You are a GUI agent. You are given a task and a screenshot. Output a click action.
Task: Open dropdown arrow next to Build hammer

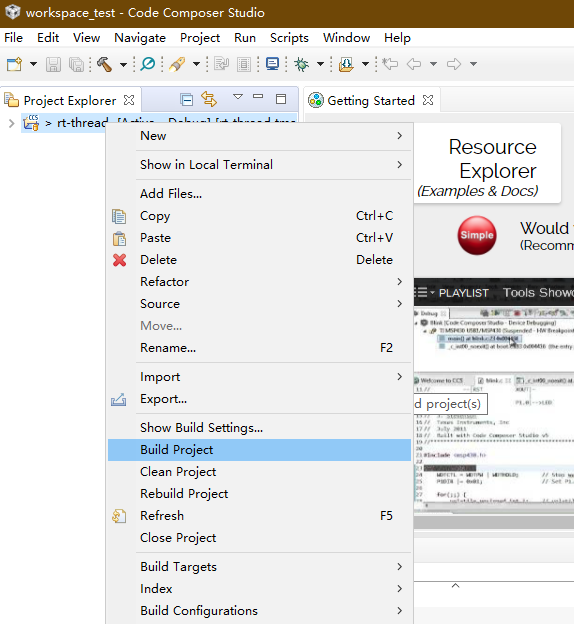[123, 64]
